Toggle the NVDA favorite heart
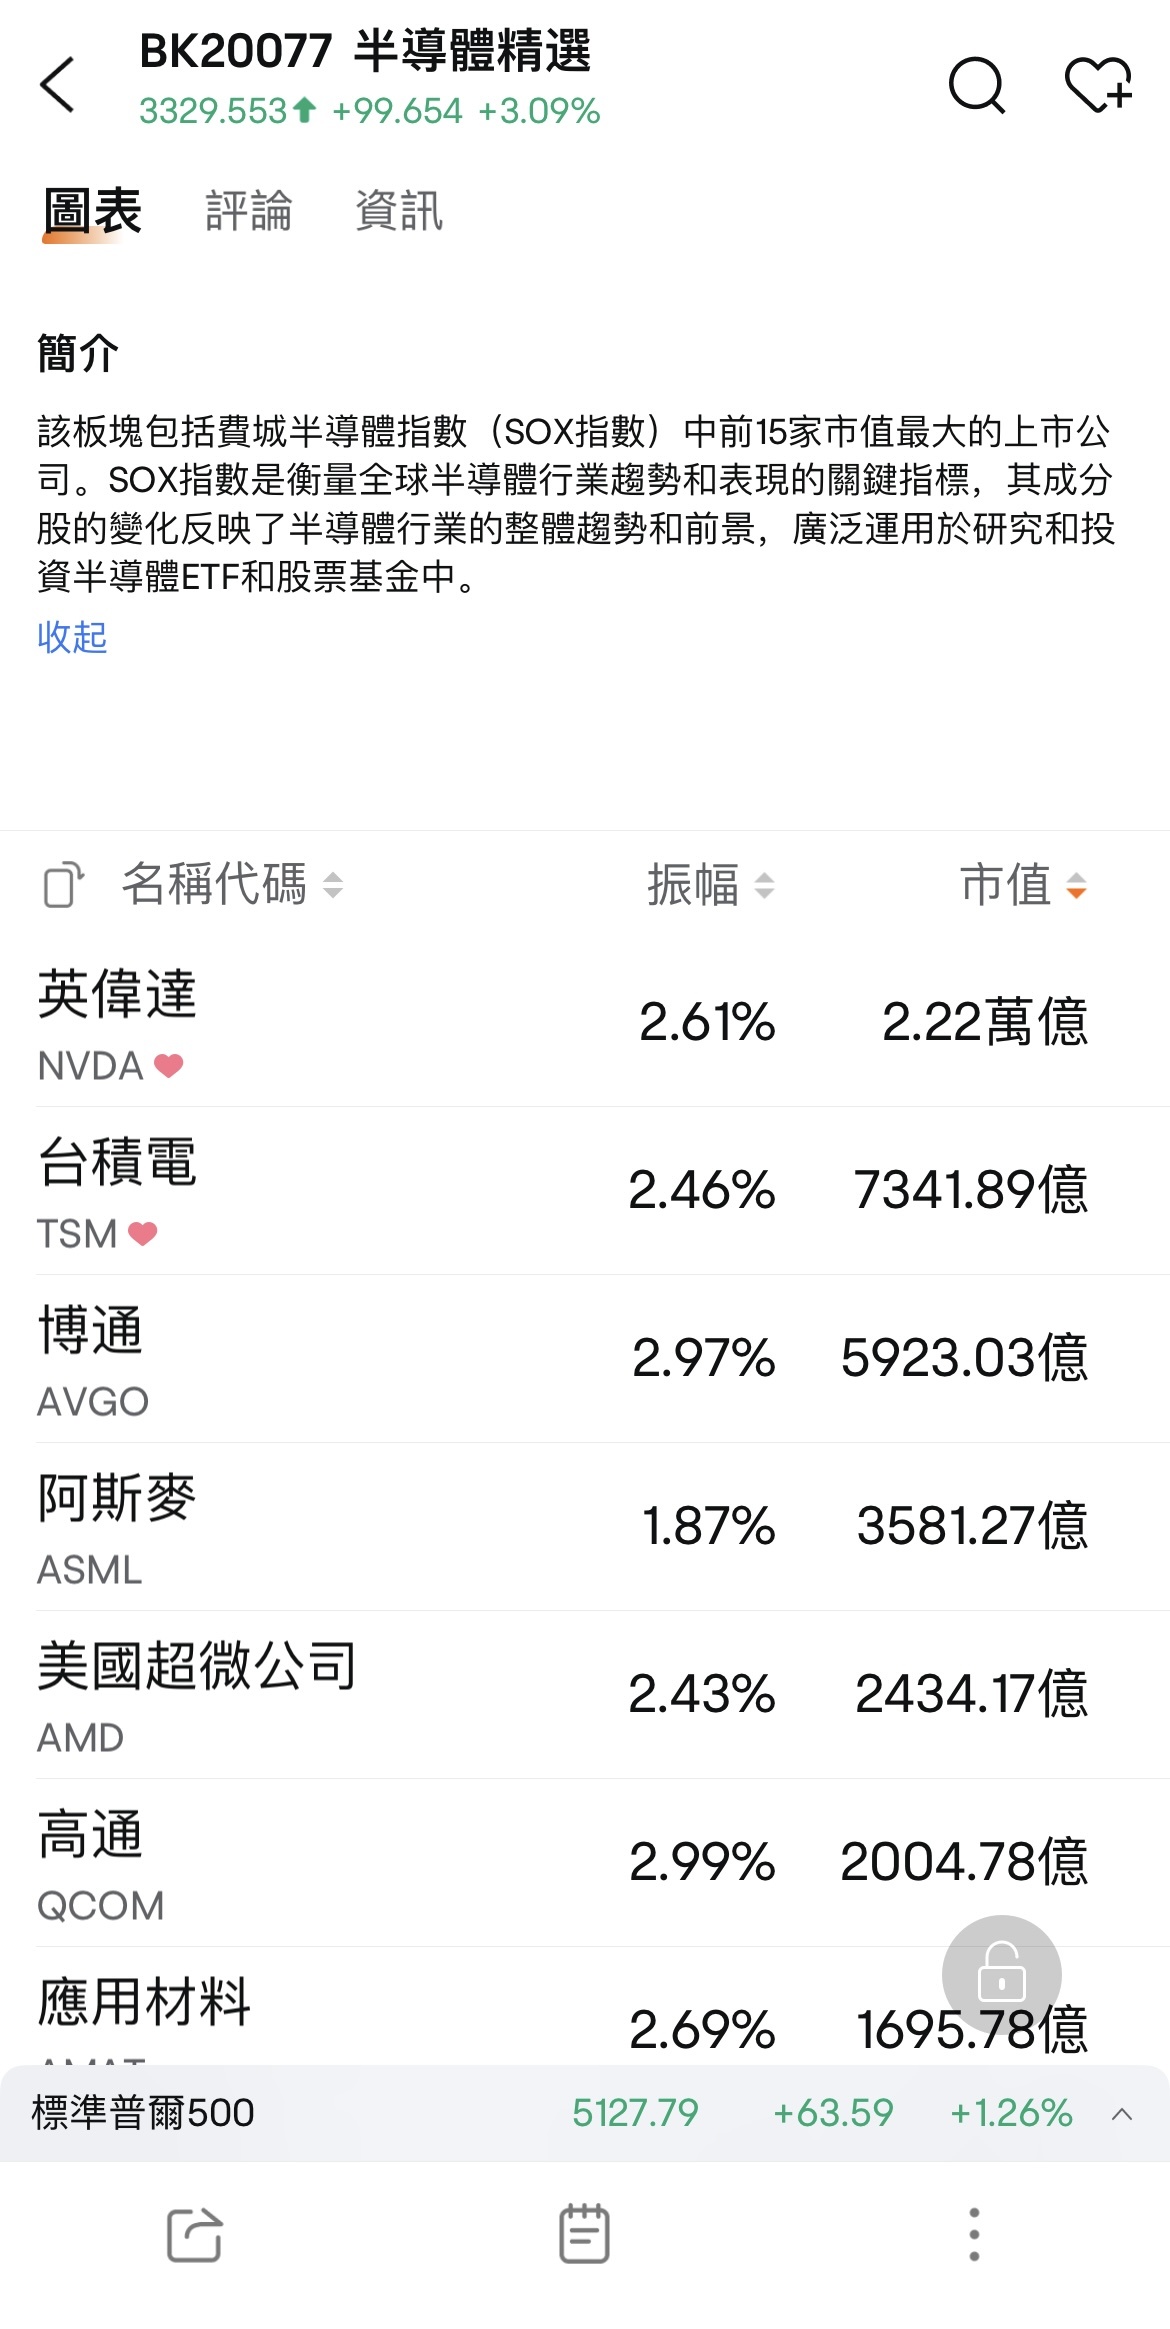The width and height of the screenshot is (1170, 2329). point(169,1066)
